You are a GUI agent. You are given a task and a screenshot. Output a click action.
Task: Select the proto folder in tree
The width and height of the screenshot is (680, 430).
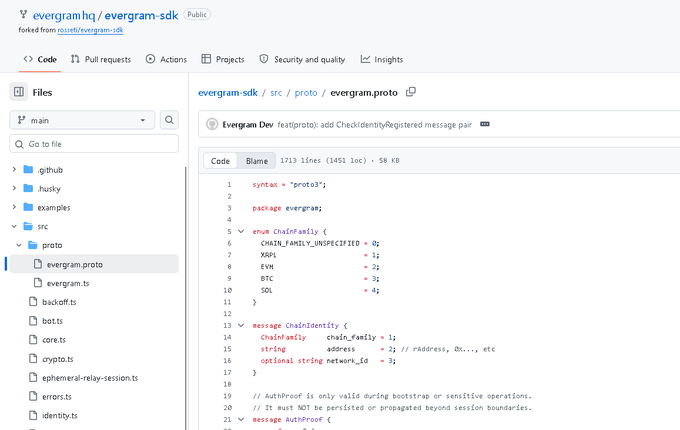[x=52, y=245]
